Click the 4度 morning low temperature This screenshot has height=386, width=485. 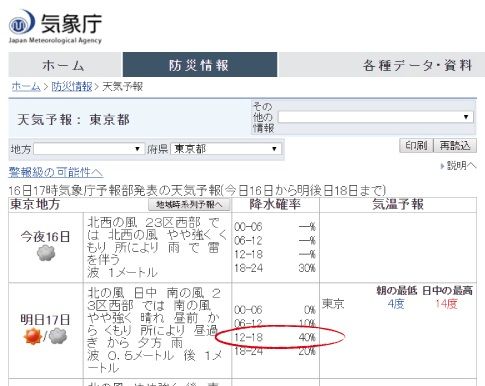[x=396, y=304]
